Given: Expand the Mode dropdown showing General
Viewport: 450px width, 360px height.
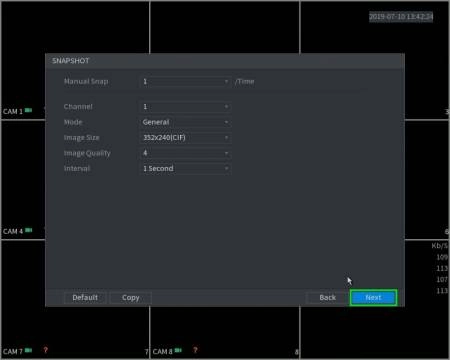Looking at the screenshot, I should 185,122.
